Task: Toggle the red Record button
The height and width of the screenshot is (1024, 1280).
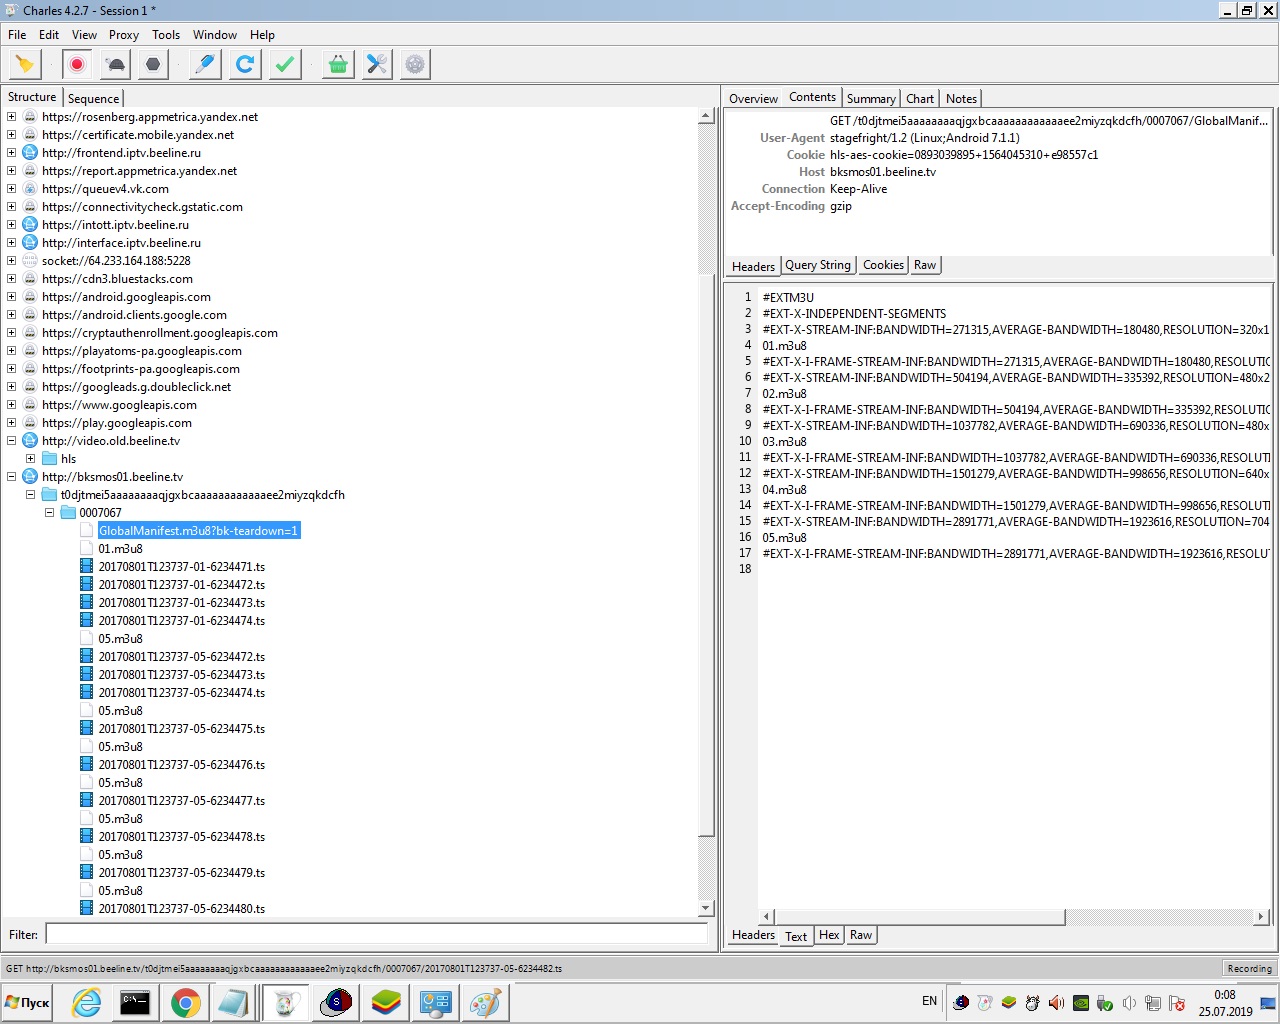Action: point(77,65)
